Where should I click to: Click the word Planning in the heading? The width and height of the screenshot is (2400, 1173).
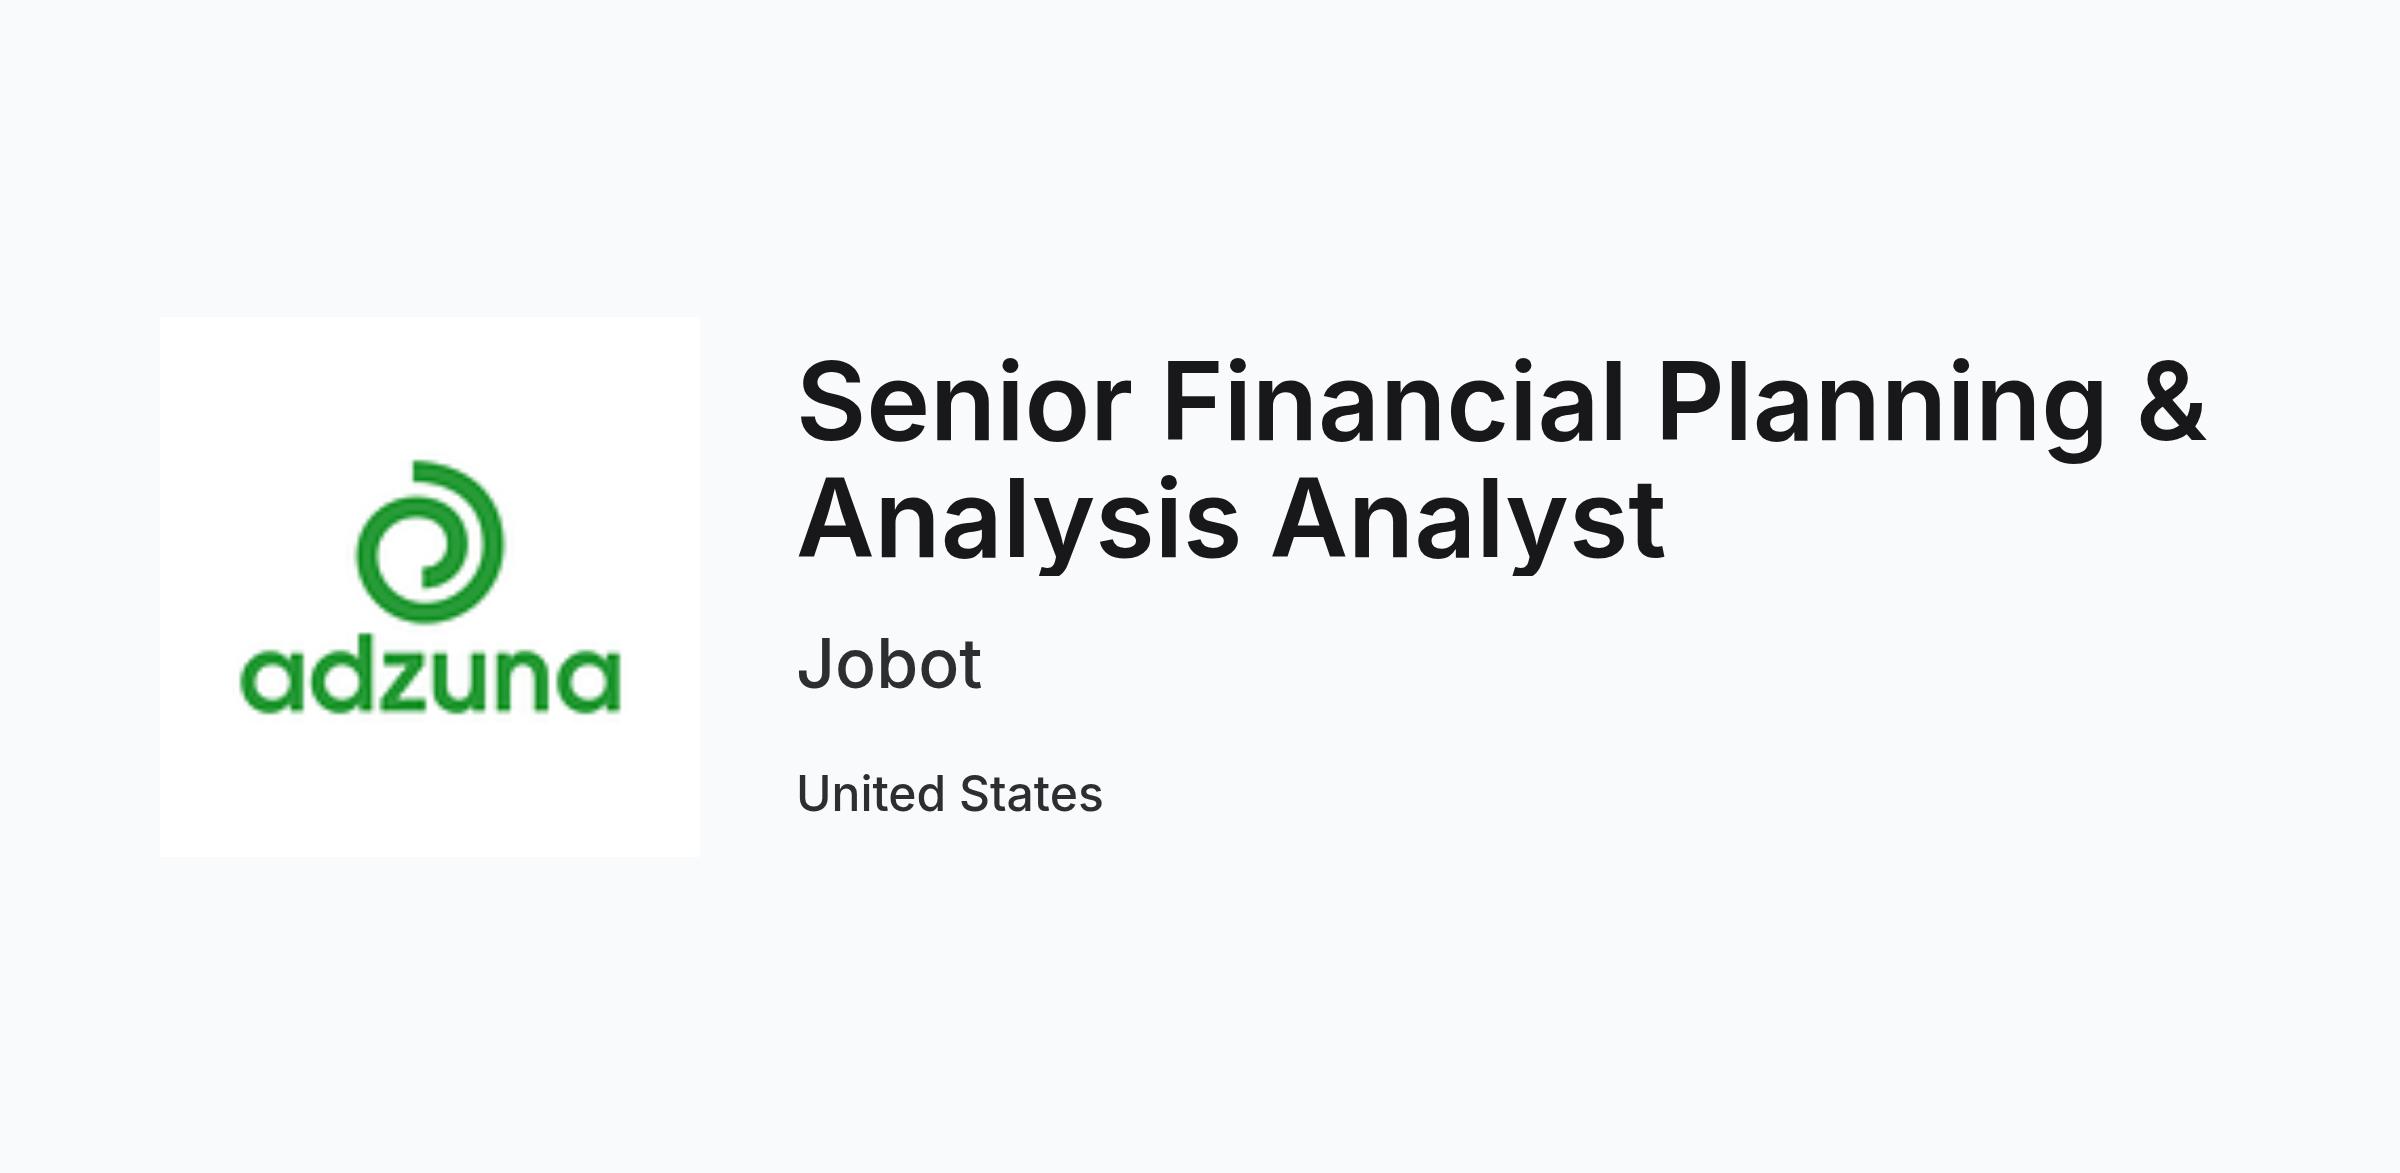(1882, 410)
